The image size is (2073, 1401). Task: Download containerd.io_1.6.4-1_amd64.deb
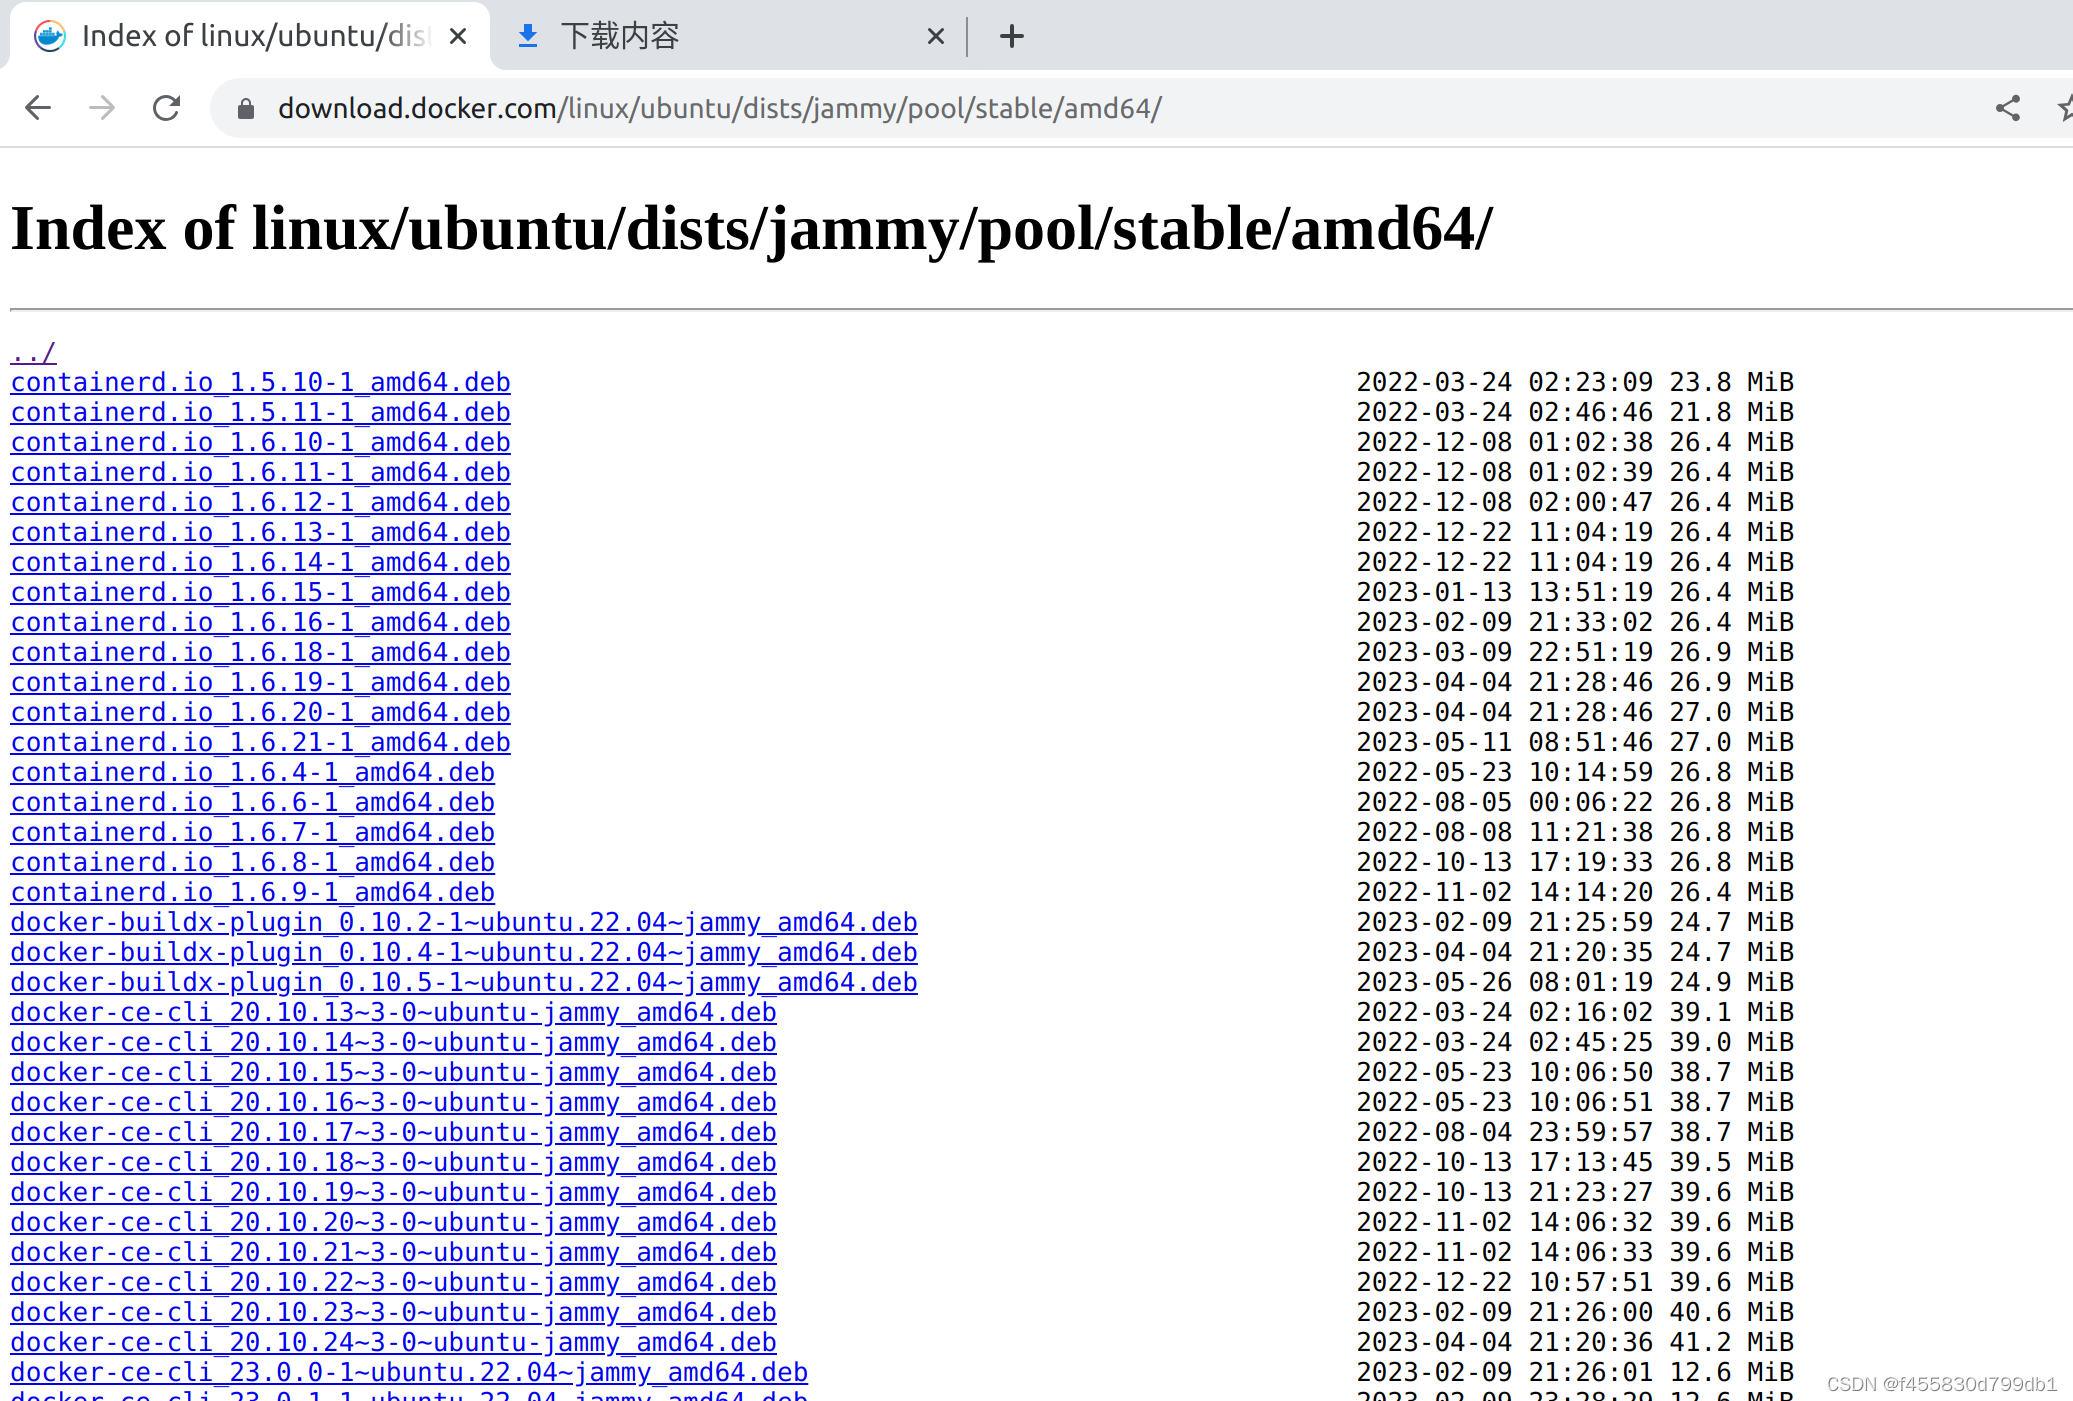click(x=252, y=772)
